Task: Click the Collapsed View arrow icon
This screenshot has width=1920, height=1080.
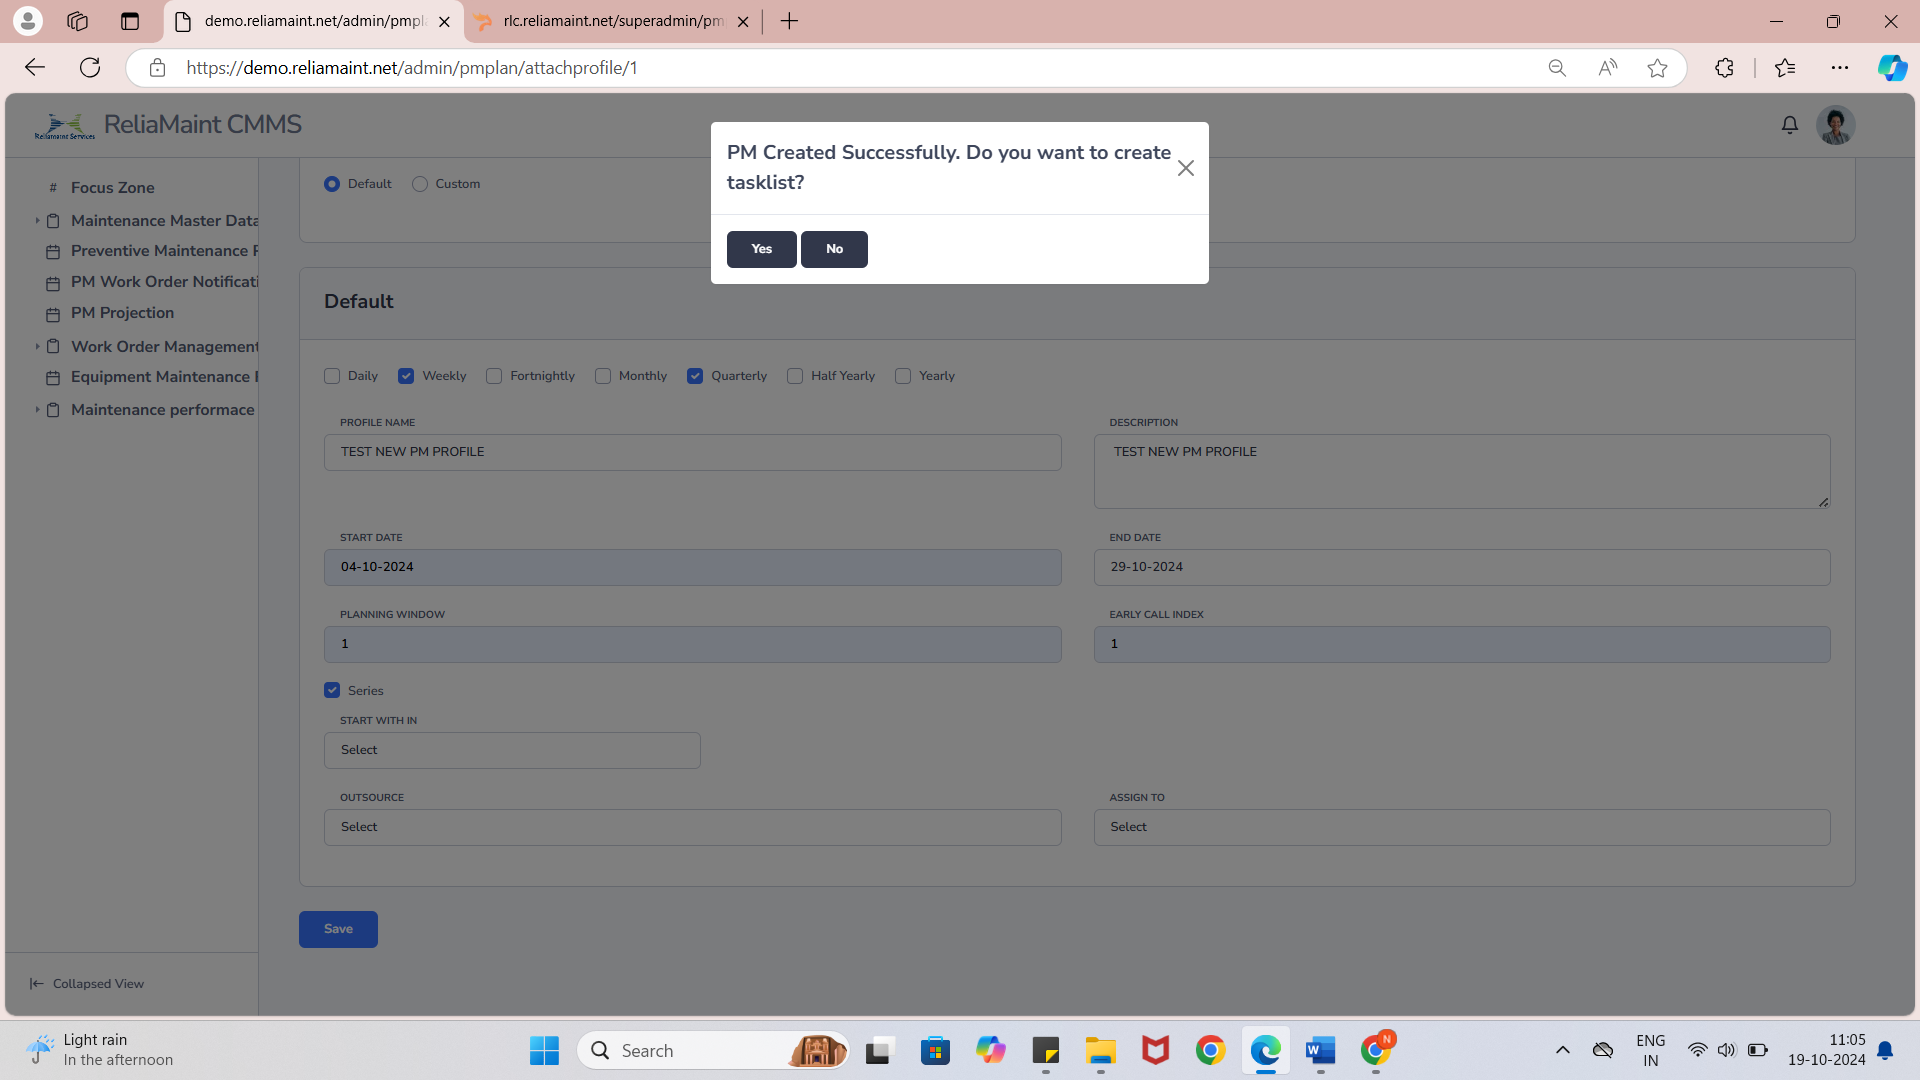Action: tap(37, 984)
